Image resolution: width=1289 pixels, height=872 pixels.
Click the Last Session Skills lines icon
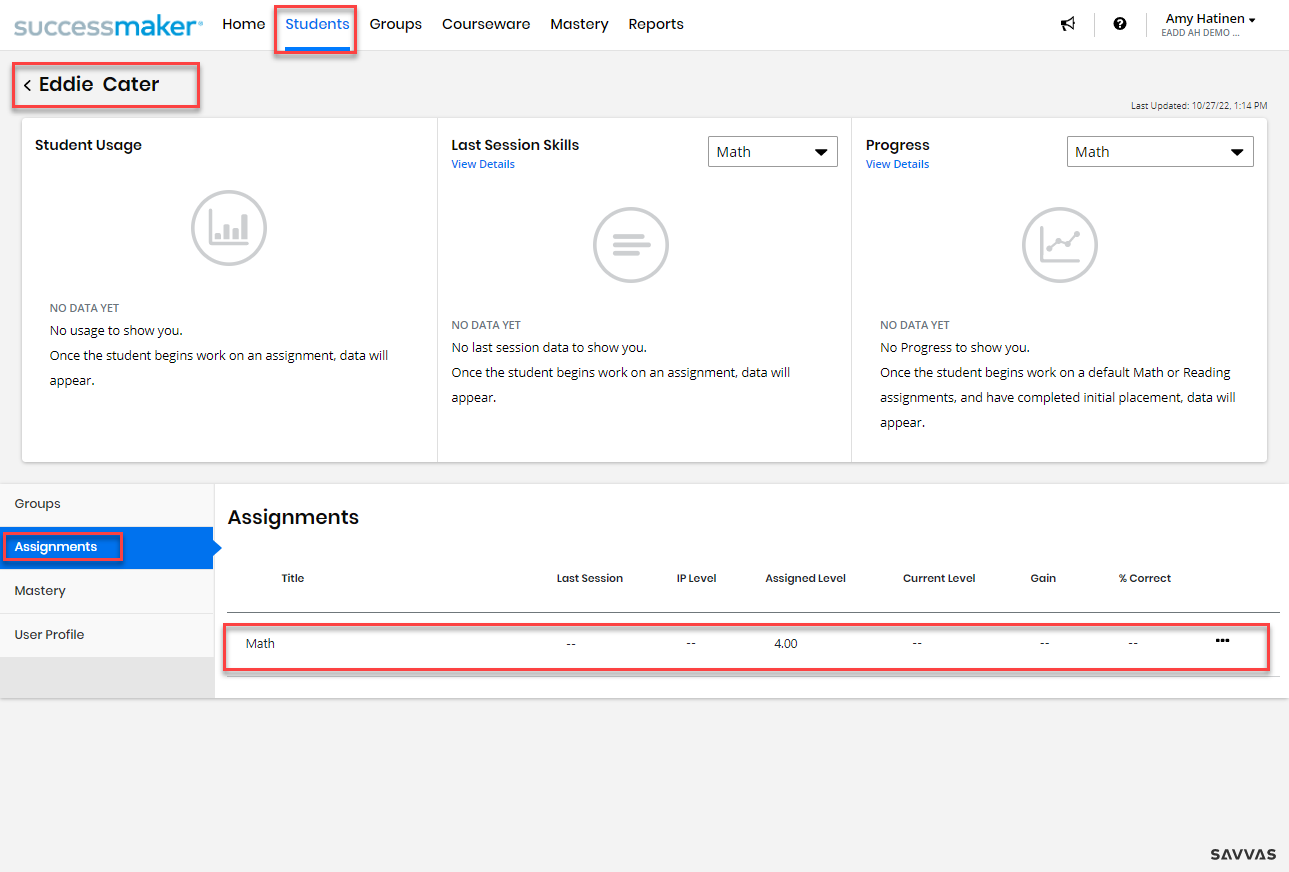pyautogui.click(x=631, y=245)
